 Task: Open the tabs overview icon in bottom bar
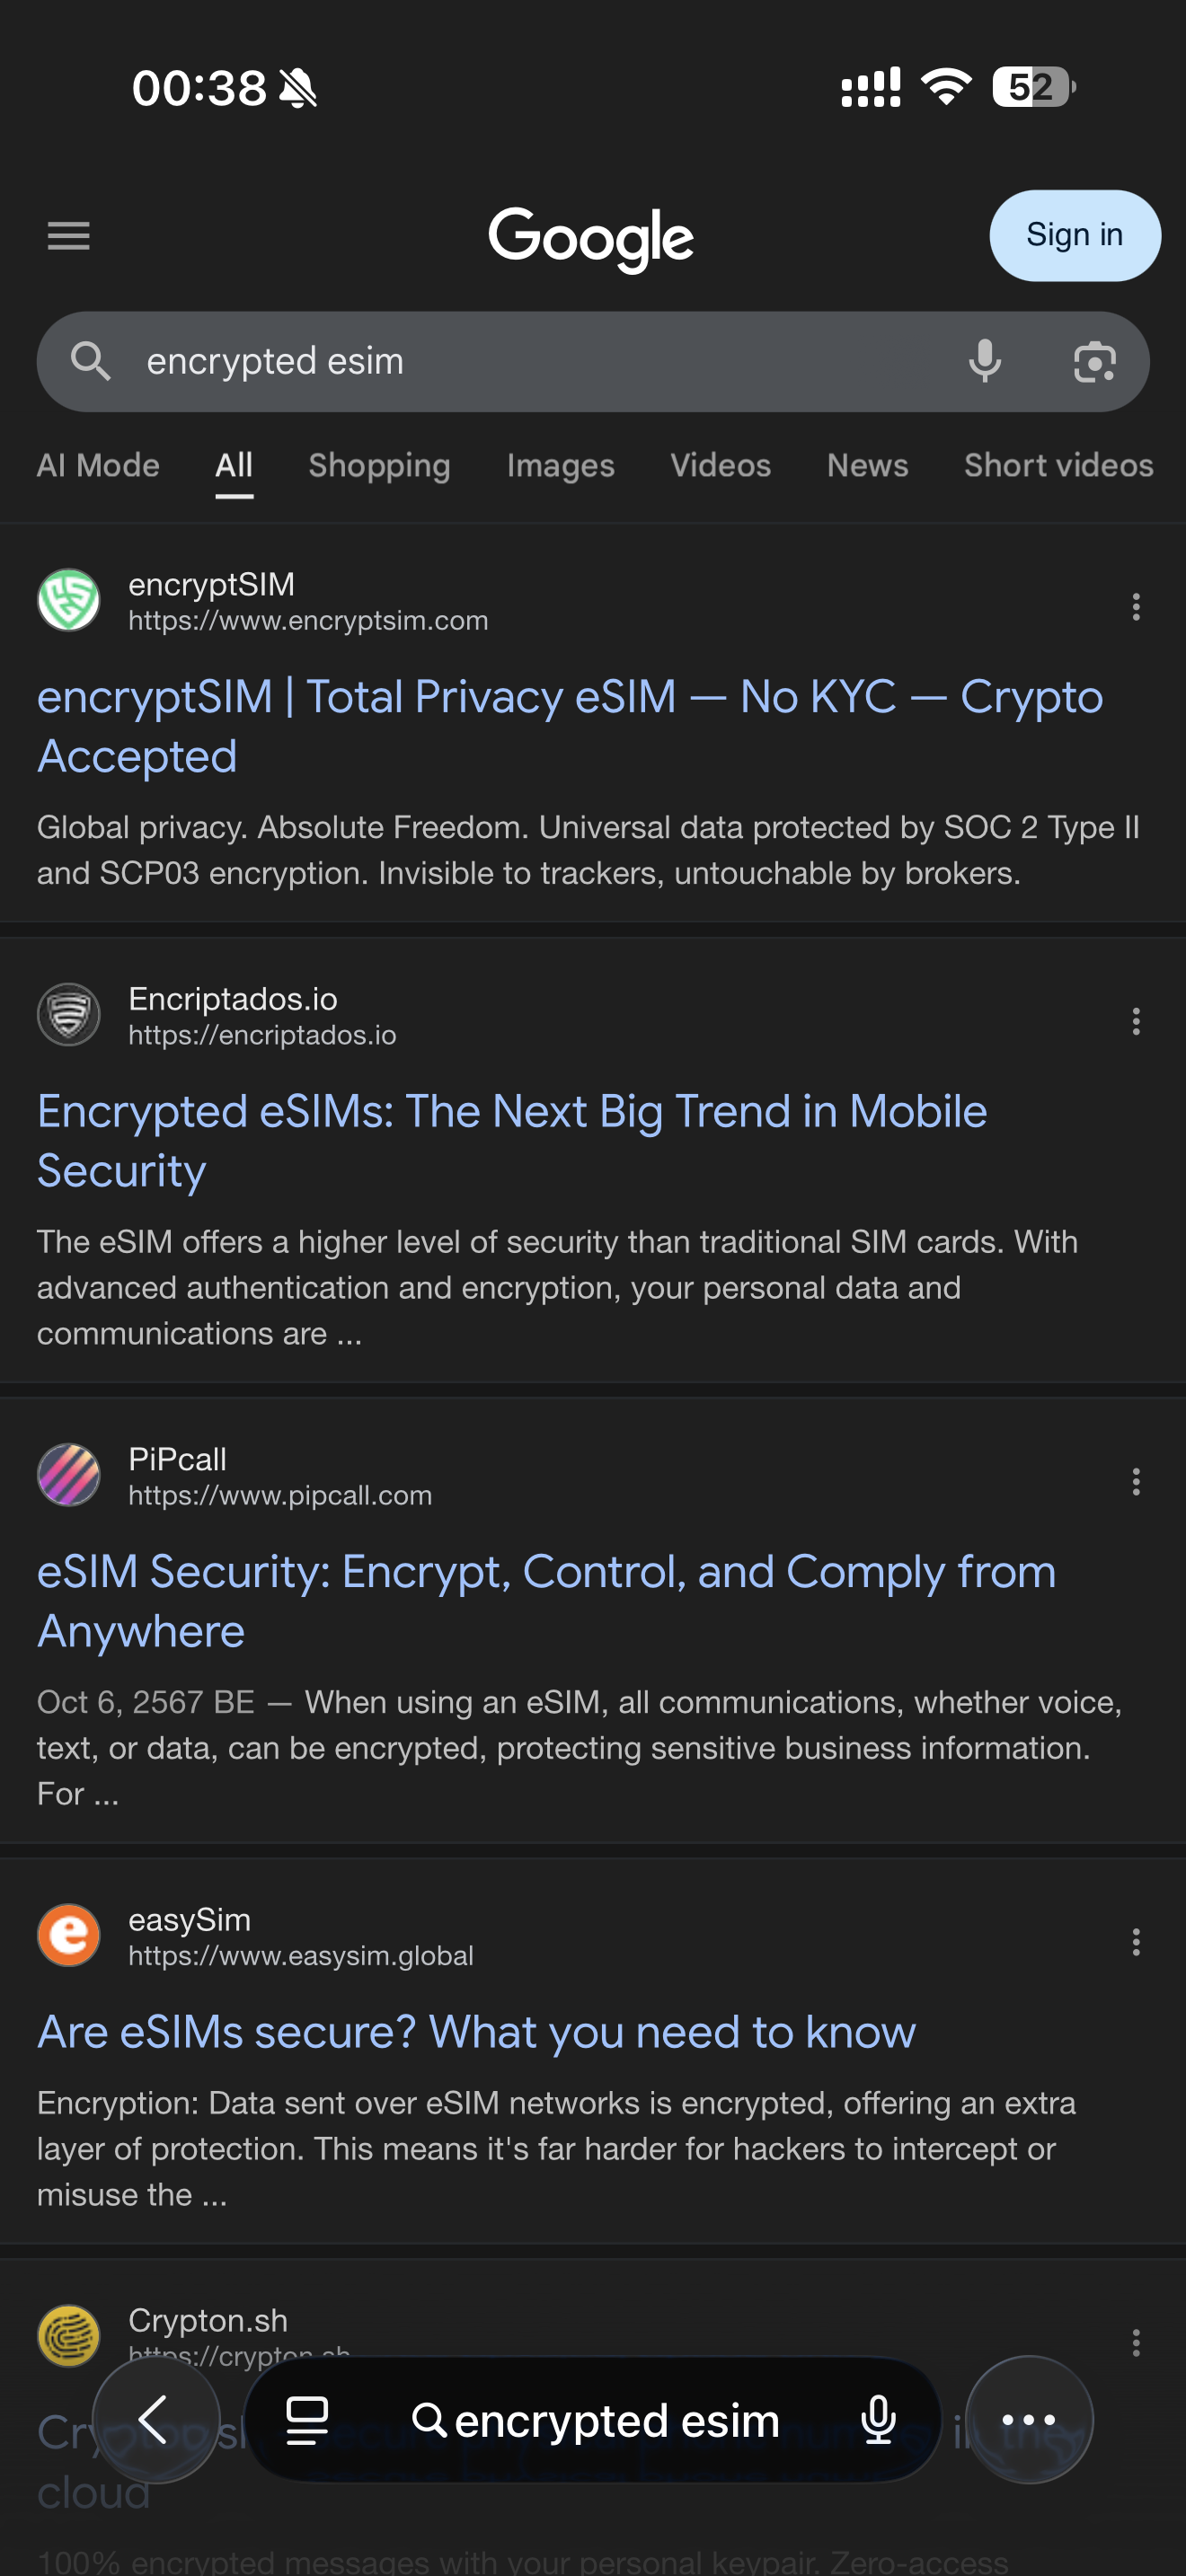pyautogui.click(x=307, y=2420)
